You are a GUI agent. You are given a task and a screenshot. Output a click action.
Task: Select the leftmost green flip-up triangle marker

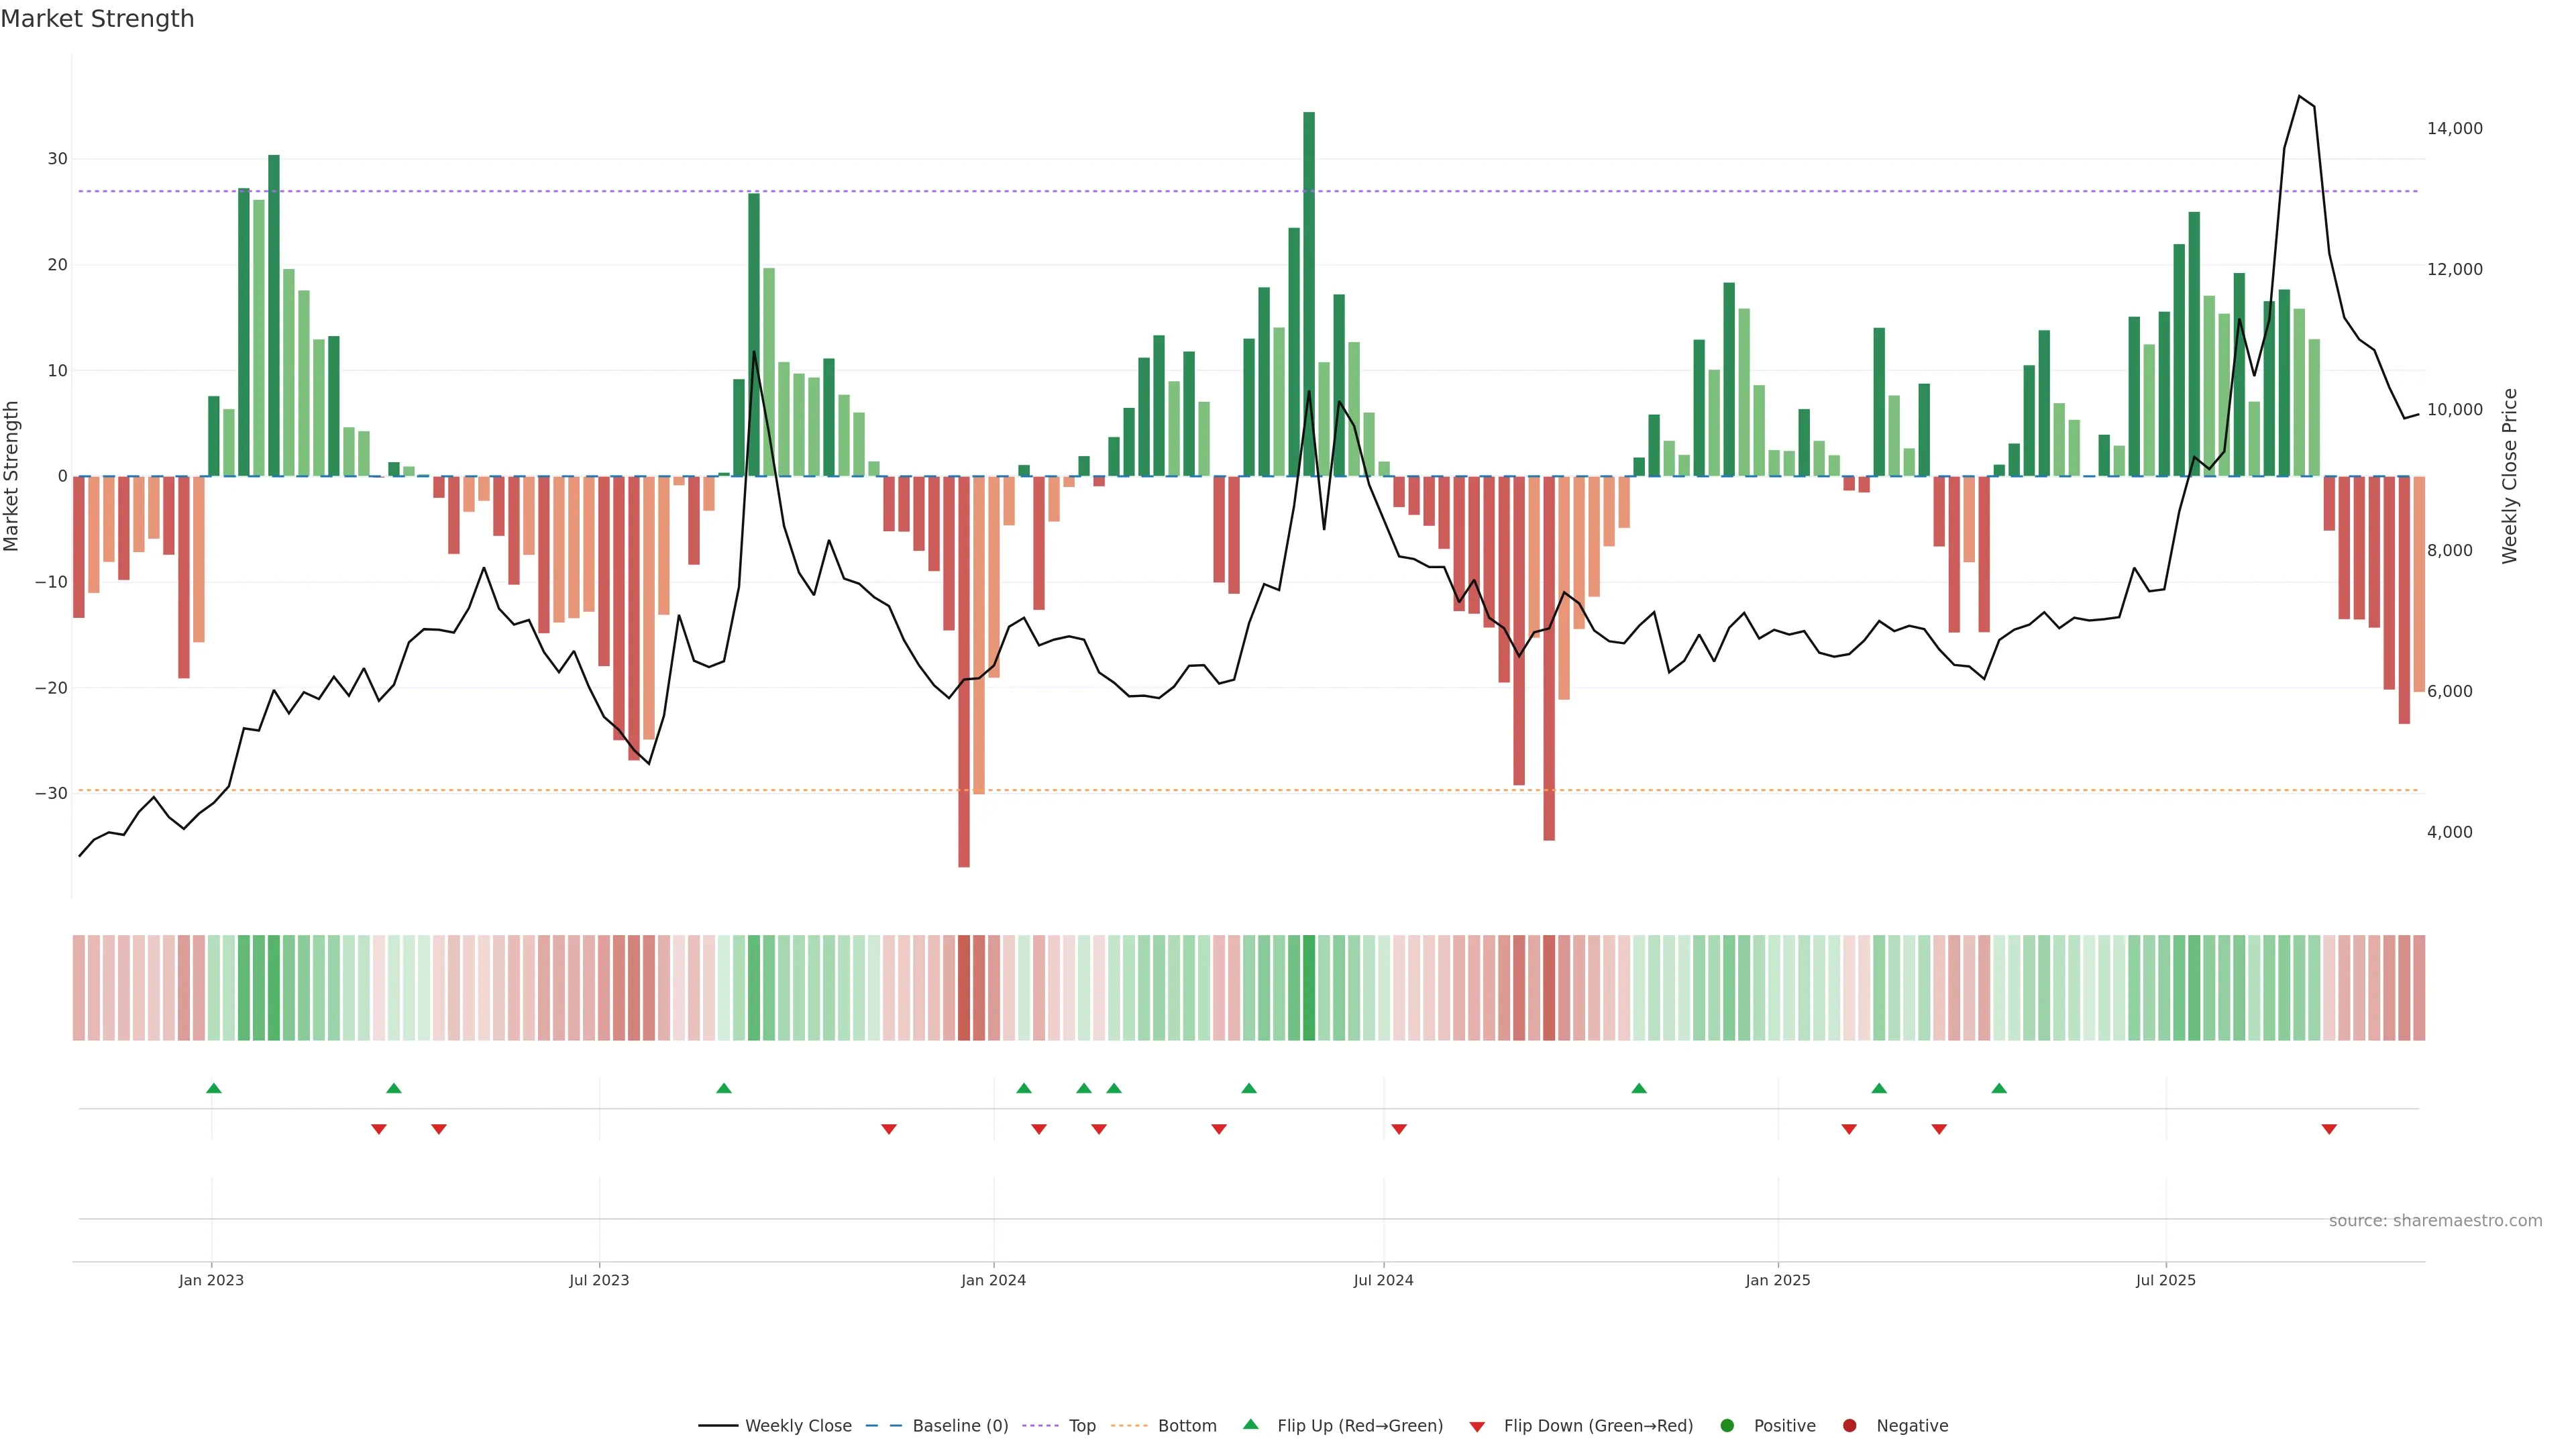(x=213, y=1088)
